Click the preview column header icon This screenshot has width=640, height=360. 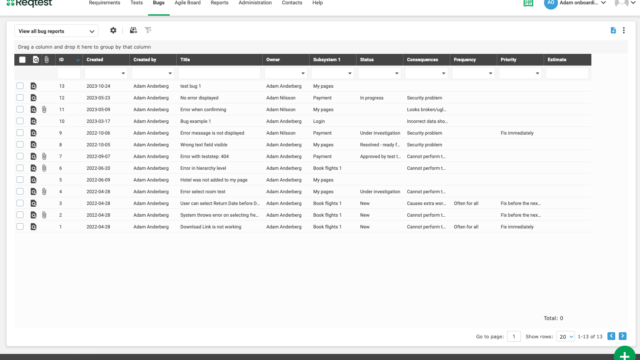click(36, 60)
